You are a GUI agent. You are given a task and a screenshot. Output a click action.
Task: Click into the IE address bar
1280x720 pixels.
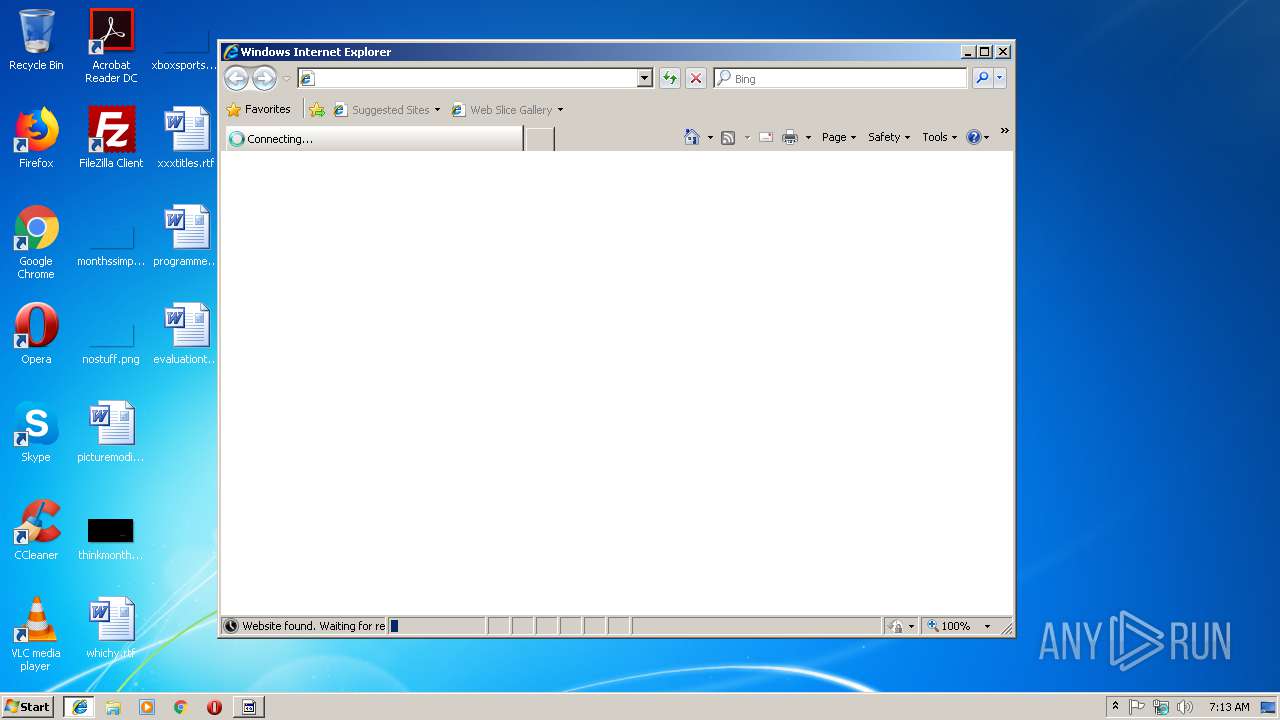pyautogui.click(x=467, y=78)
